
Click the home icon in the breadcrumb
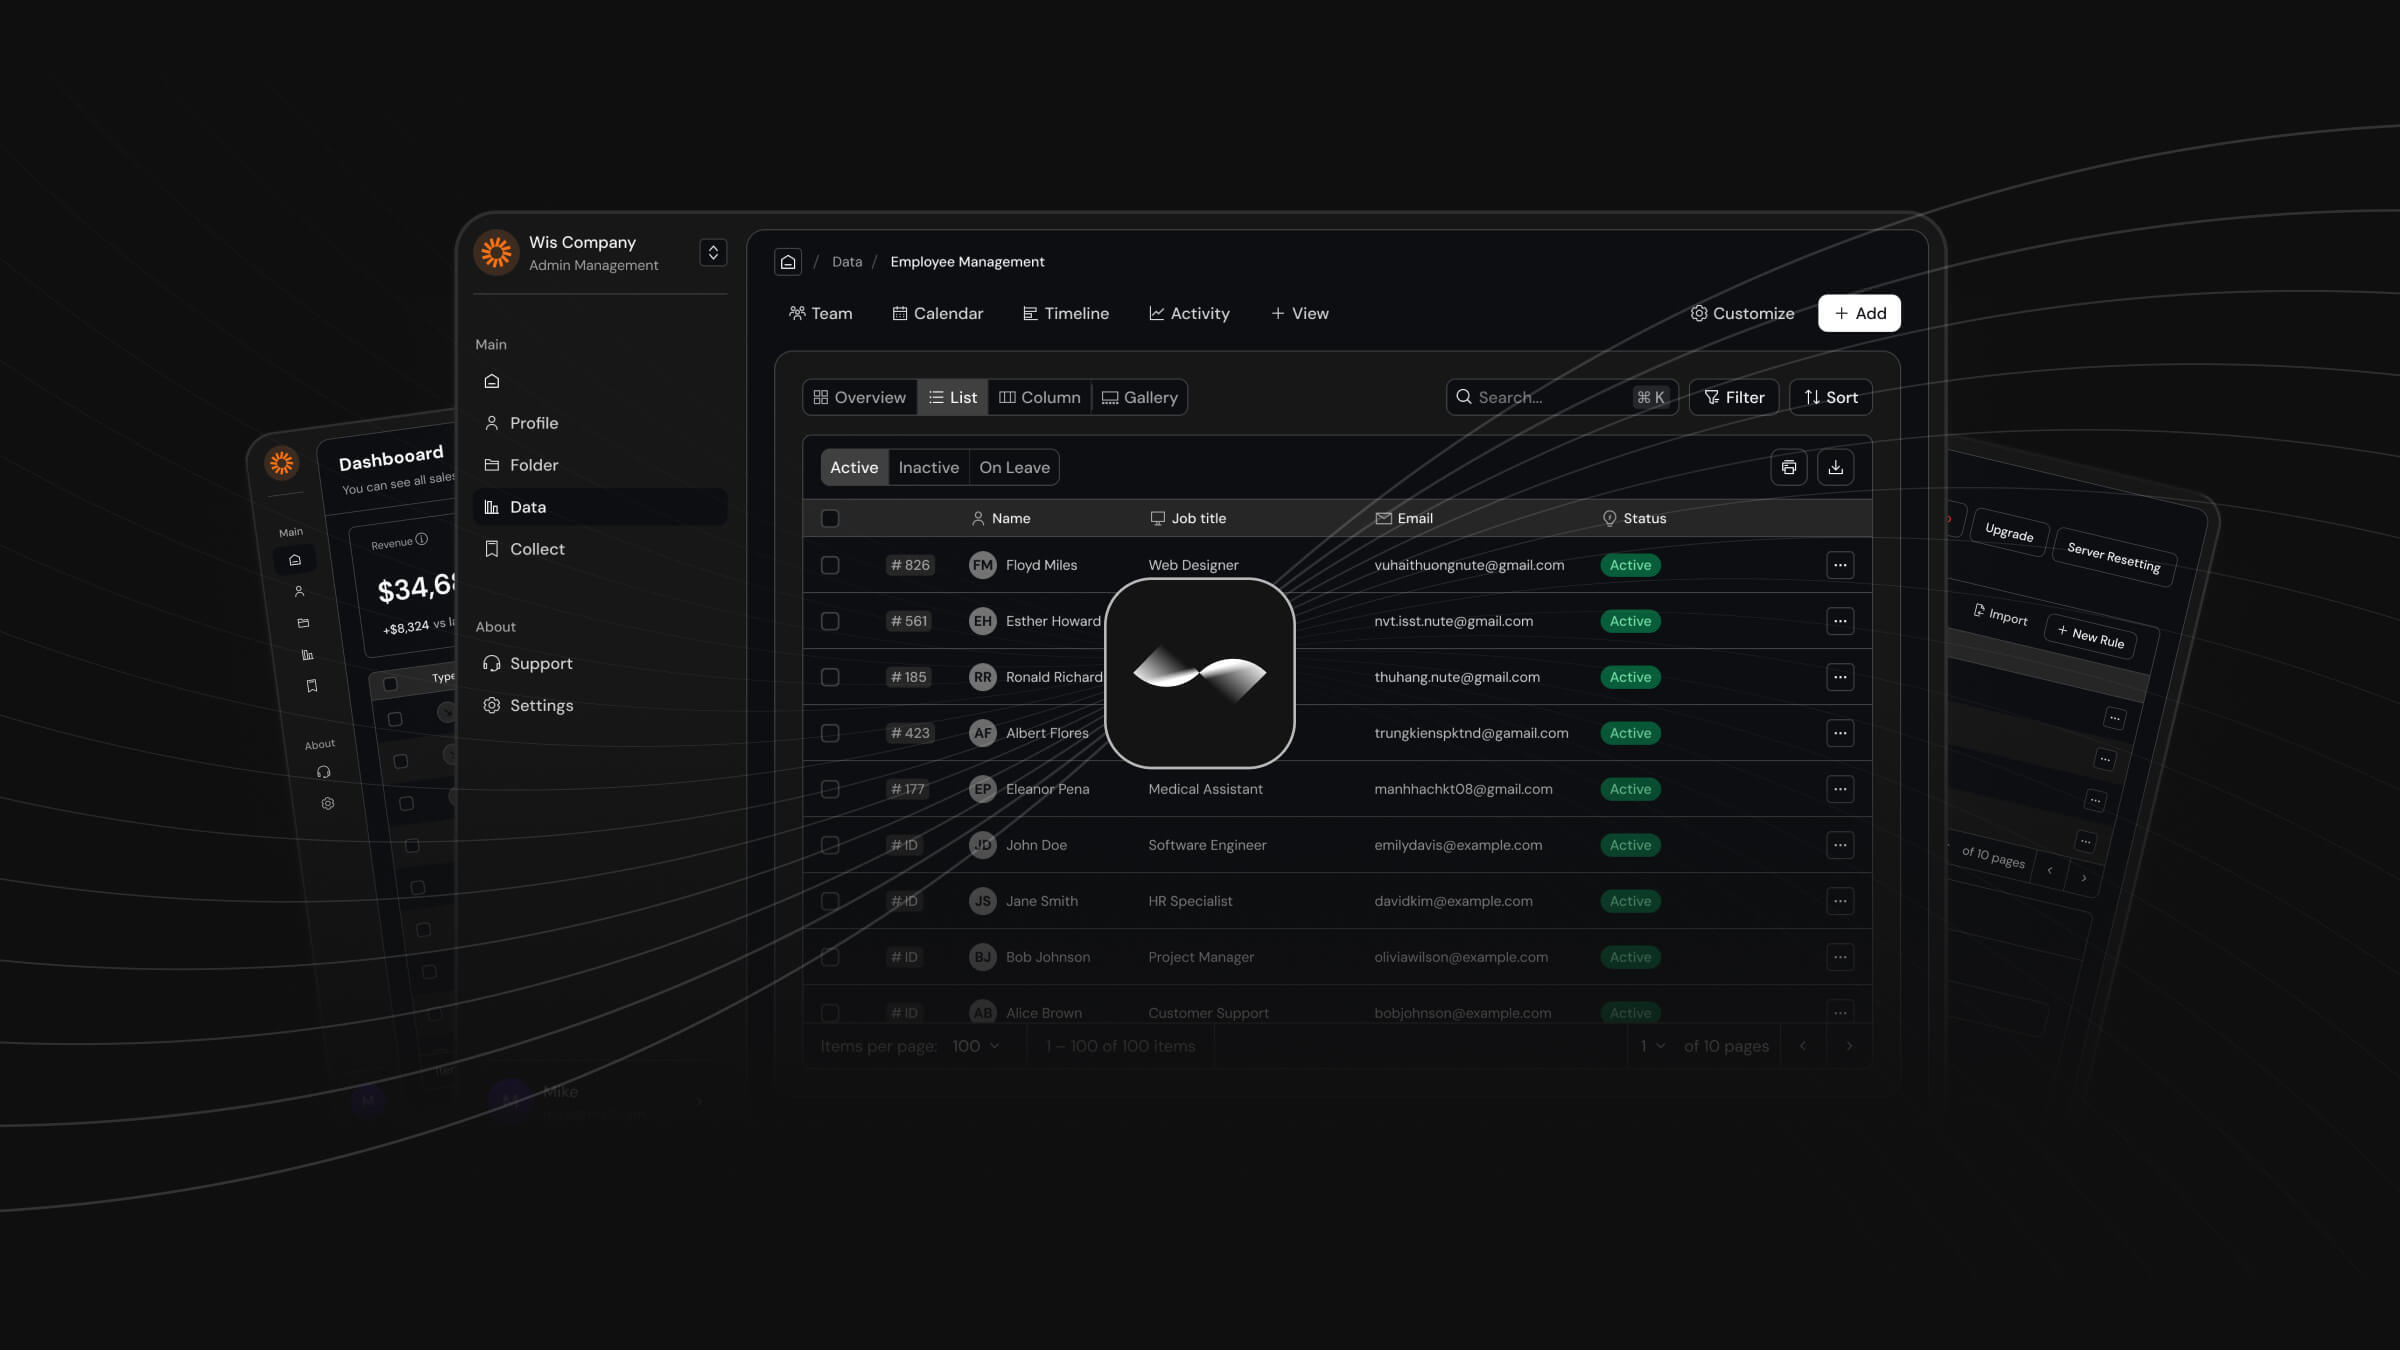pyautogui.click(x=788, y=262)
